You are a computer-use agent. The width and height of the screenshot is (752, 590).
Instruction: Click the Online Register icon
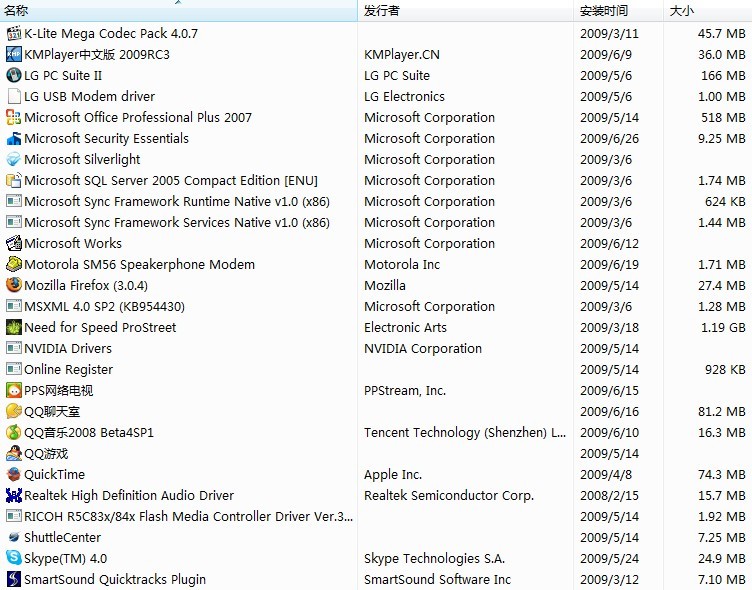(14, 369)
